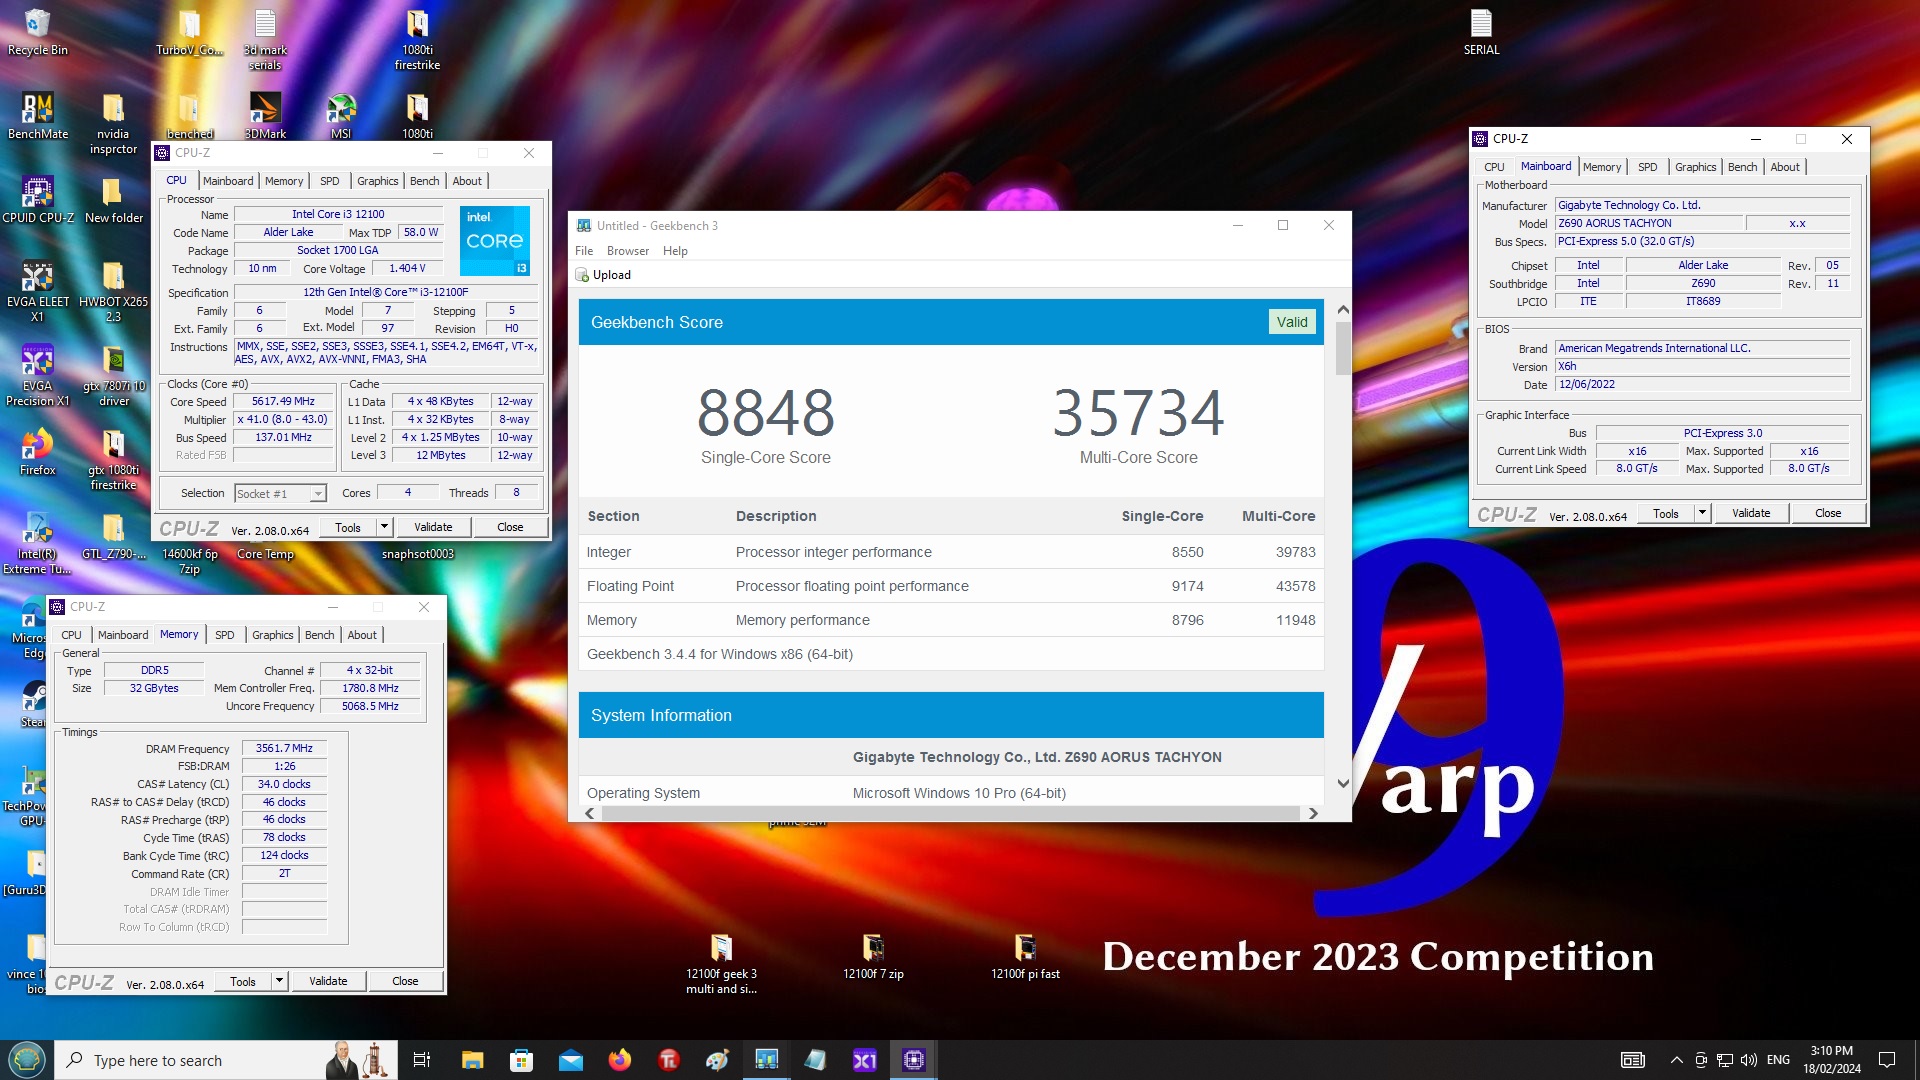Click the ENG language indicator
This screenshot has height=1080, width=1920.
click(1778, 1060)
